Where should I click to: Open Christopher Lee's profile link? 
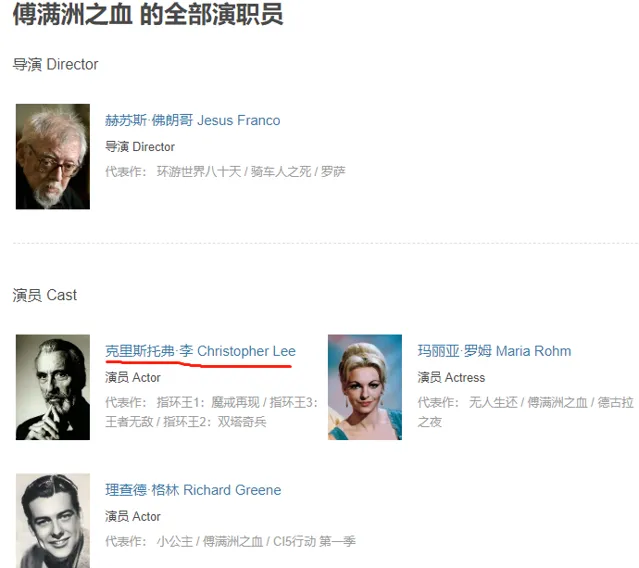200,351
